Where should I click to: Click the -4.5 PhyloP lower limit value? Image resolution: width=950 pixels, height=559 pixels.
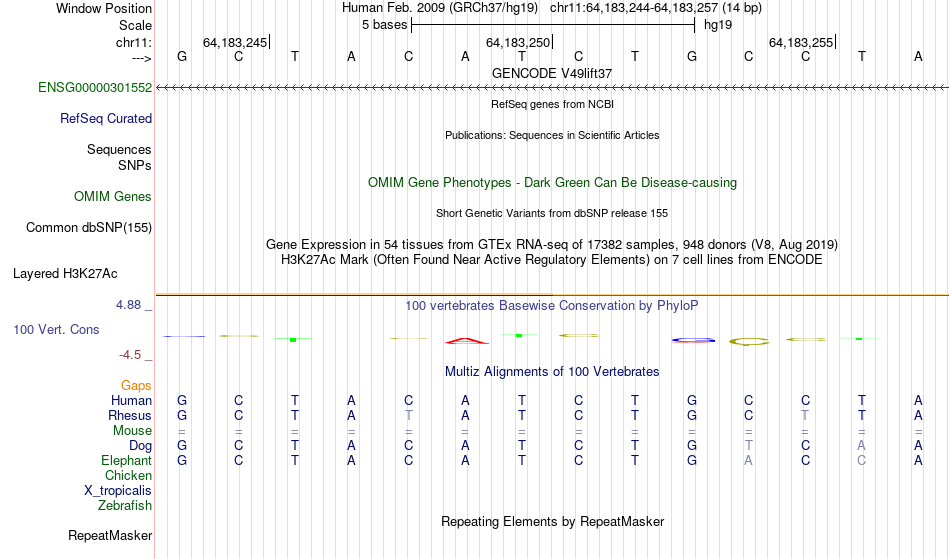tap(130, 354)
